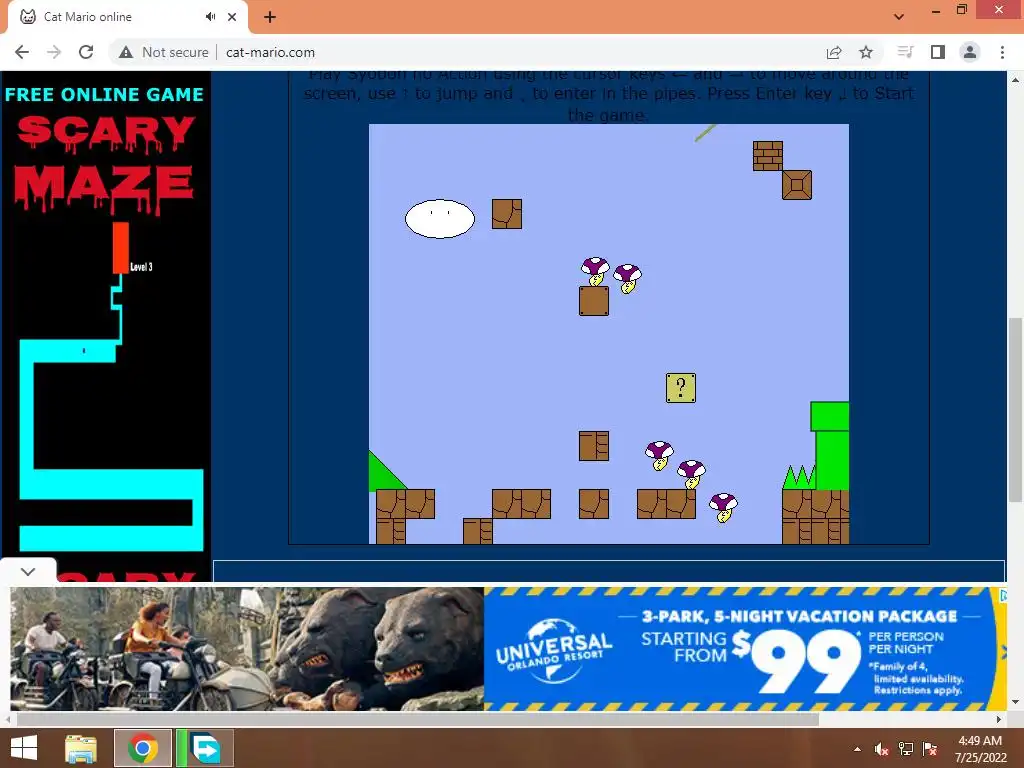Click the green pipe in the game

830,445
